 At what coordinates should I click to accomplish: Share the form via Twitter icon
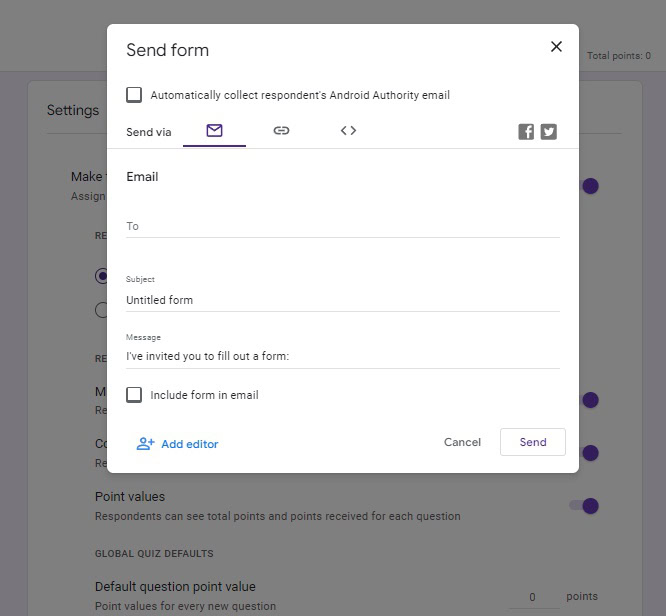(x=549, y=132)
